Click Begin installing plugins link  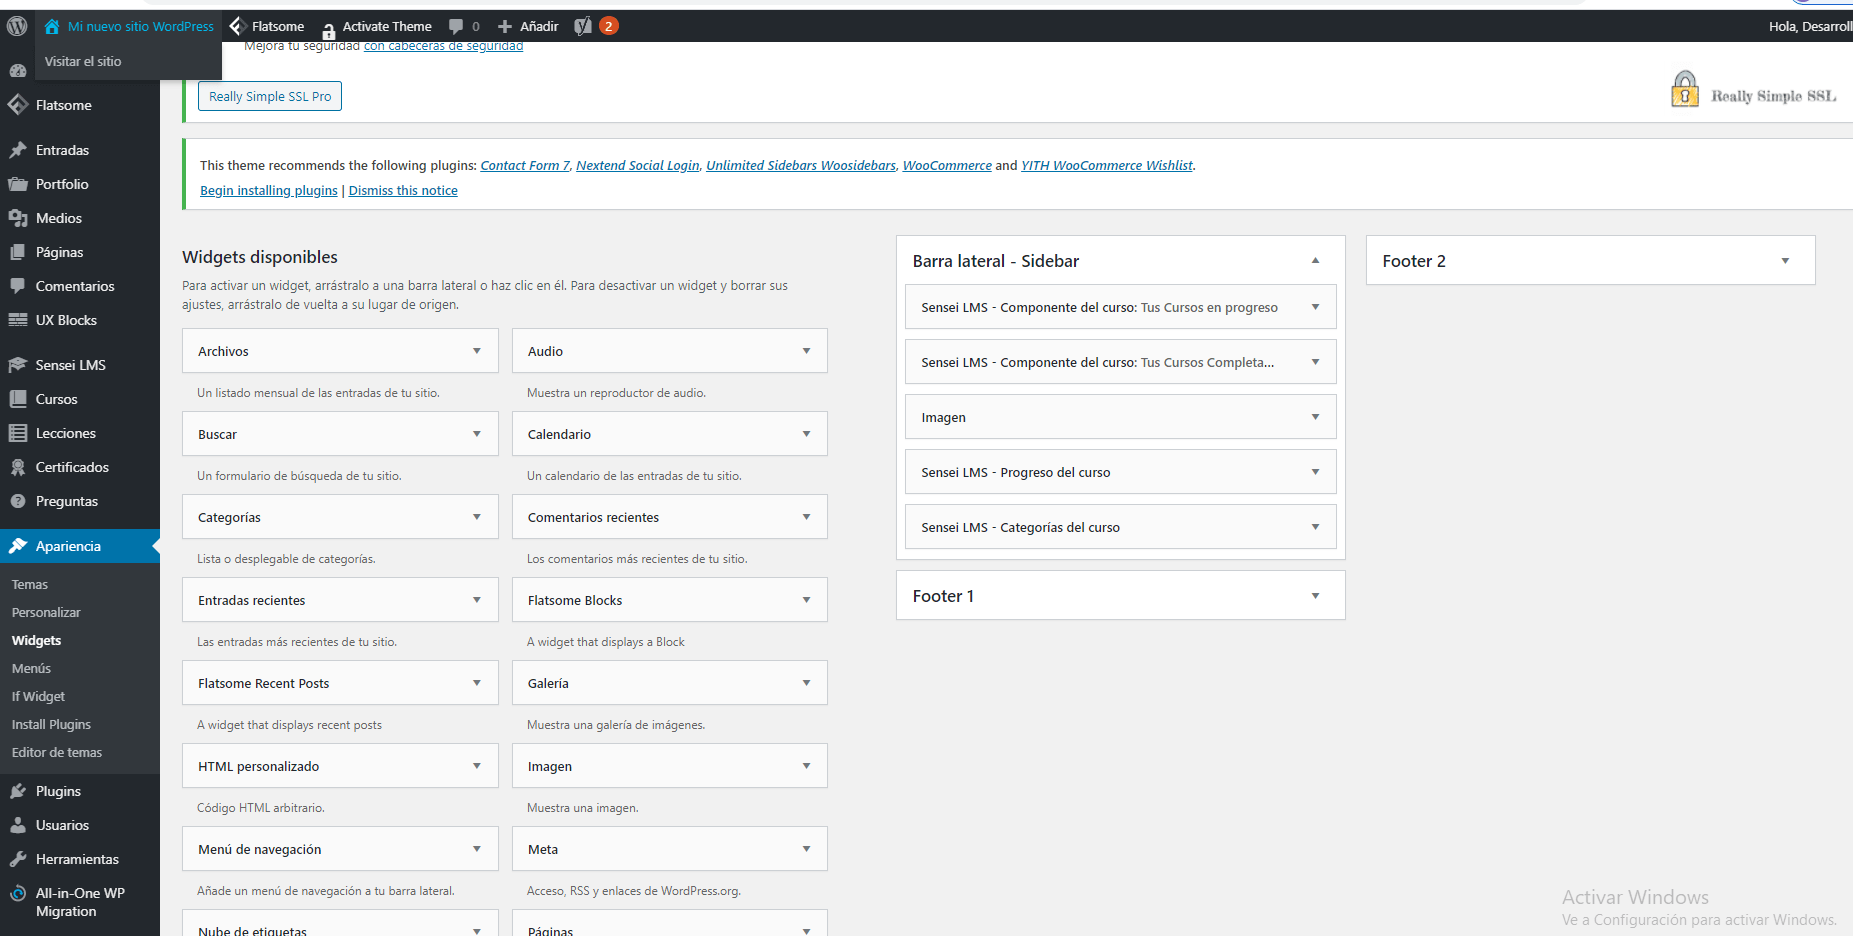coord(269,191)
